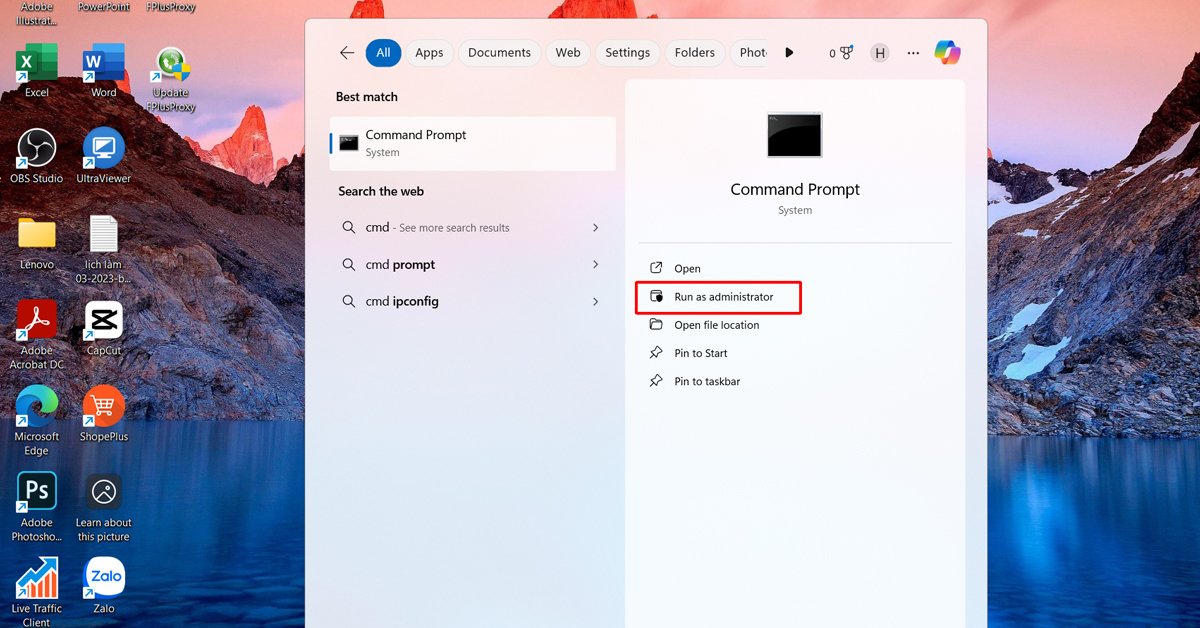Image resolution: width=1200 pixels, height=628 pixels.
Task: Select the Documents filter tab
Action: tap(499, 53)
